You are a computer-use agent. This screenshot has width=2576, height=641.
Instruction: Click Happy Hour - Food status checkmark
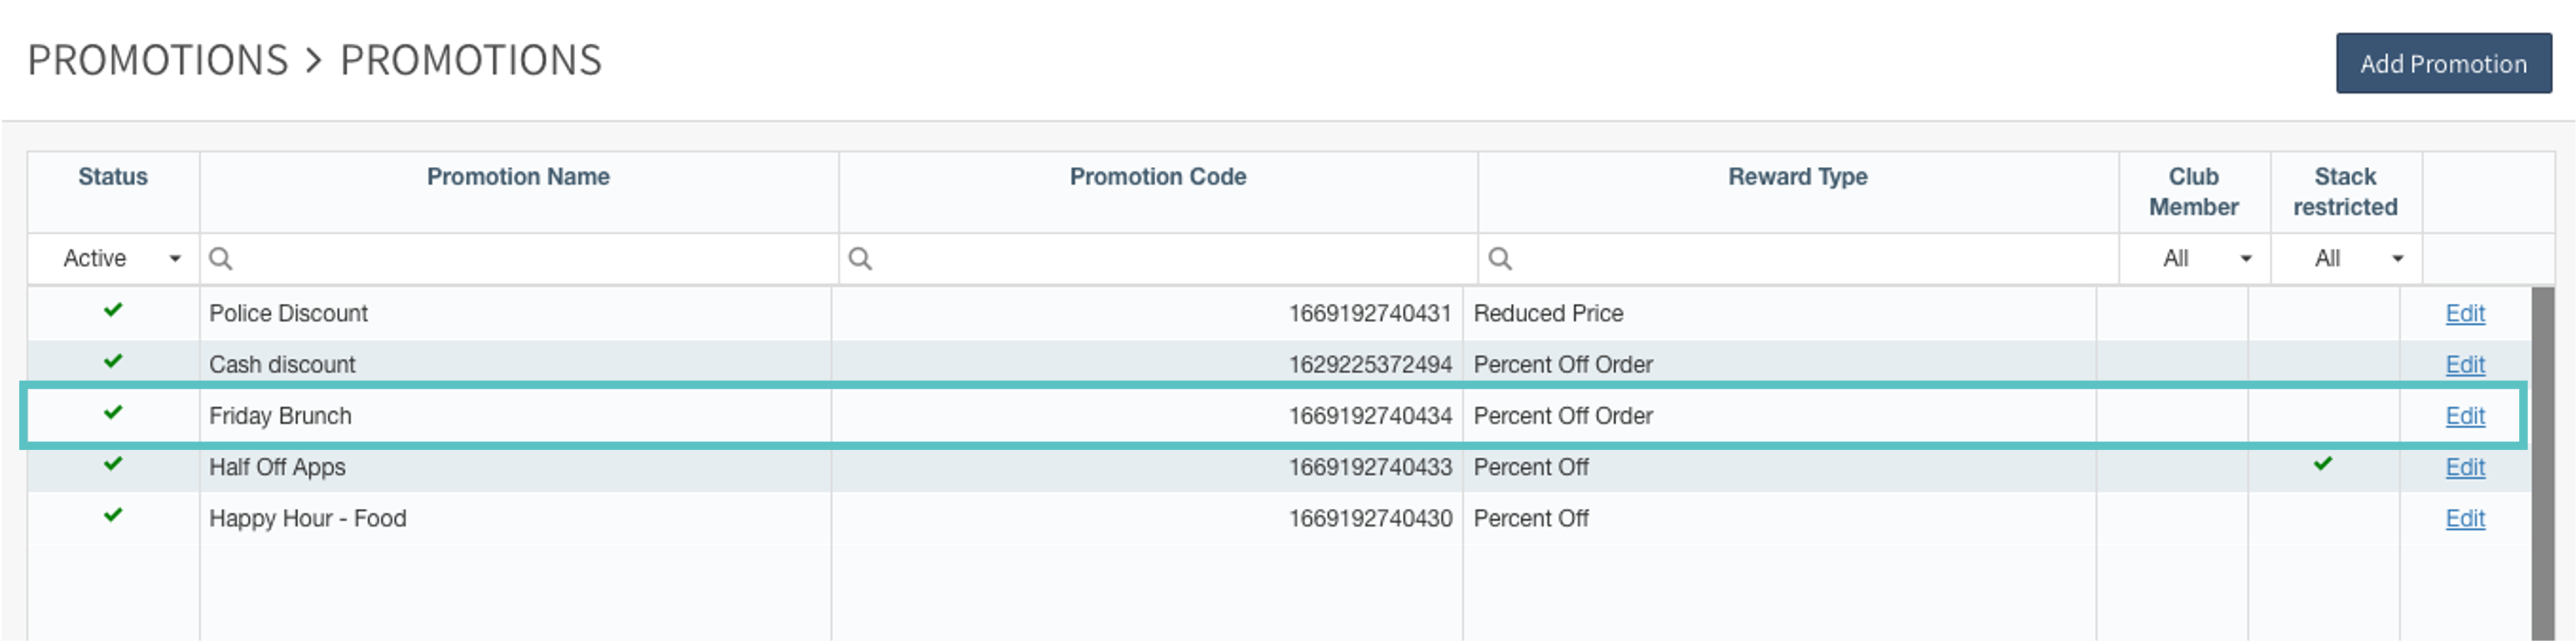pos(113,515)
